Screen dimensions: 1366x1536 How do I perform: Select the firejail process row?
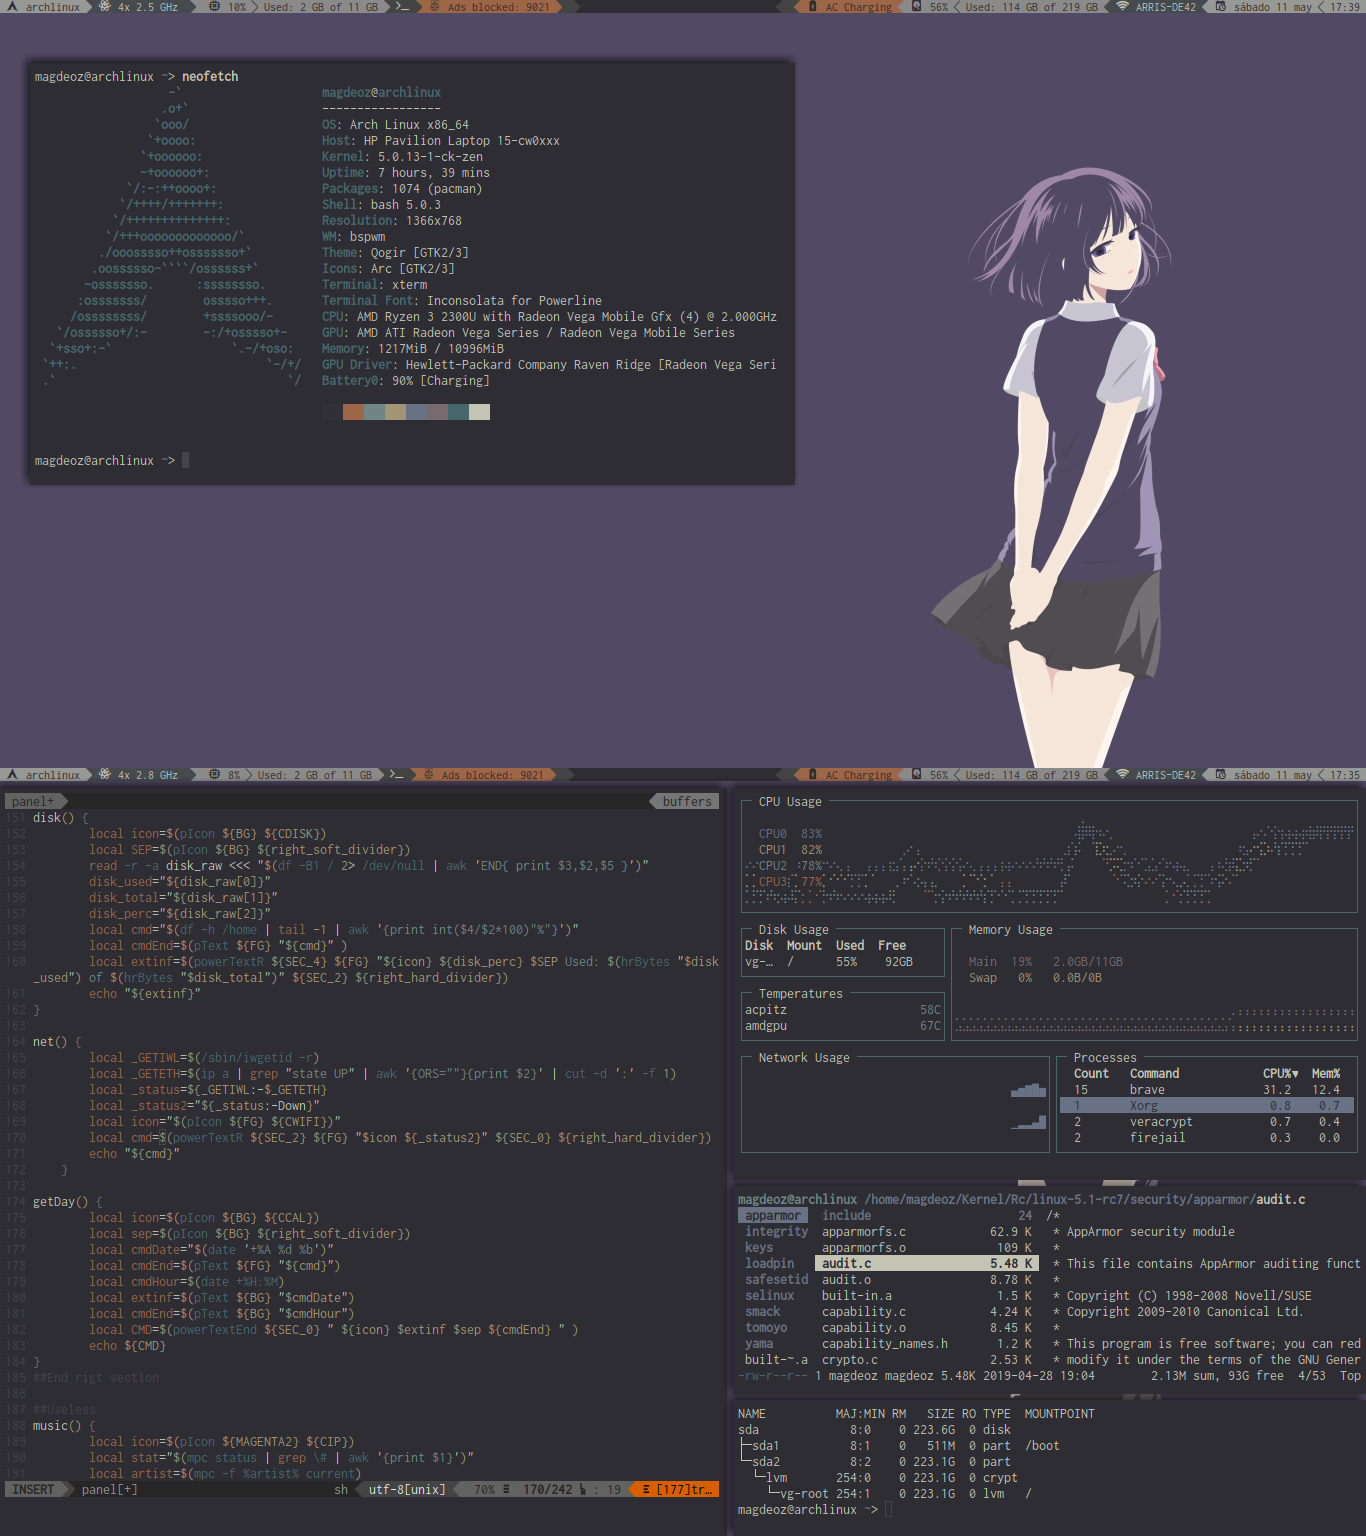(1206, 1138)
